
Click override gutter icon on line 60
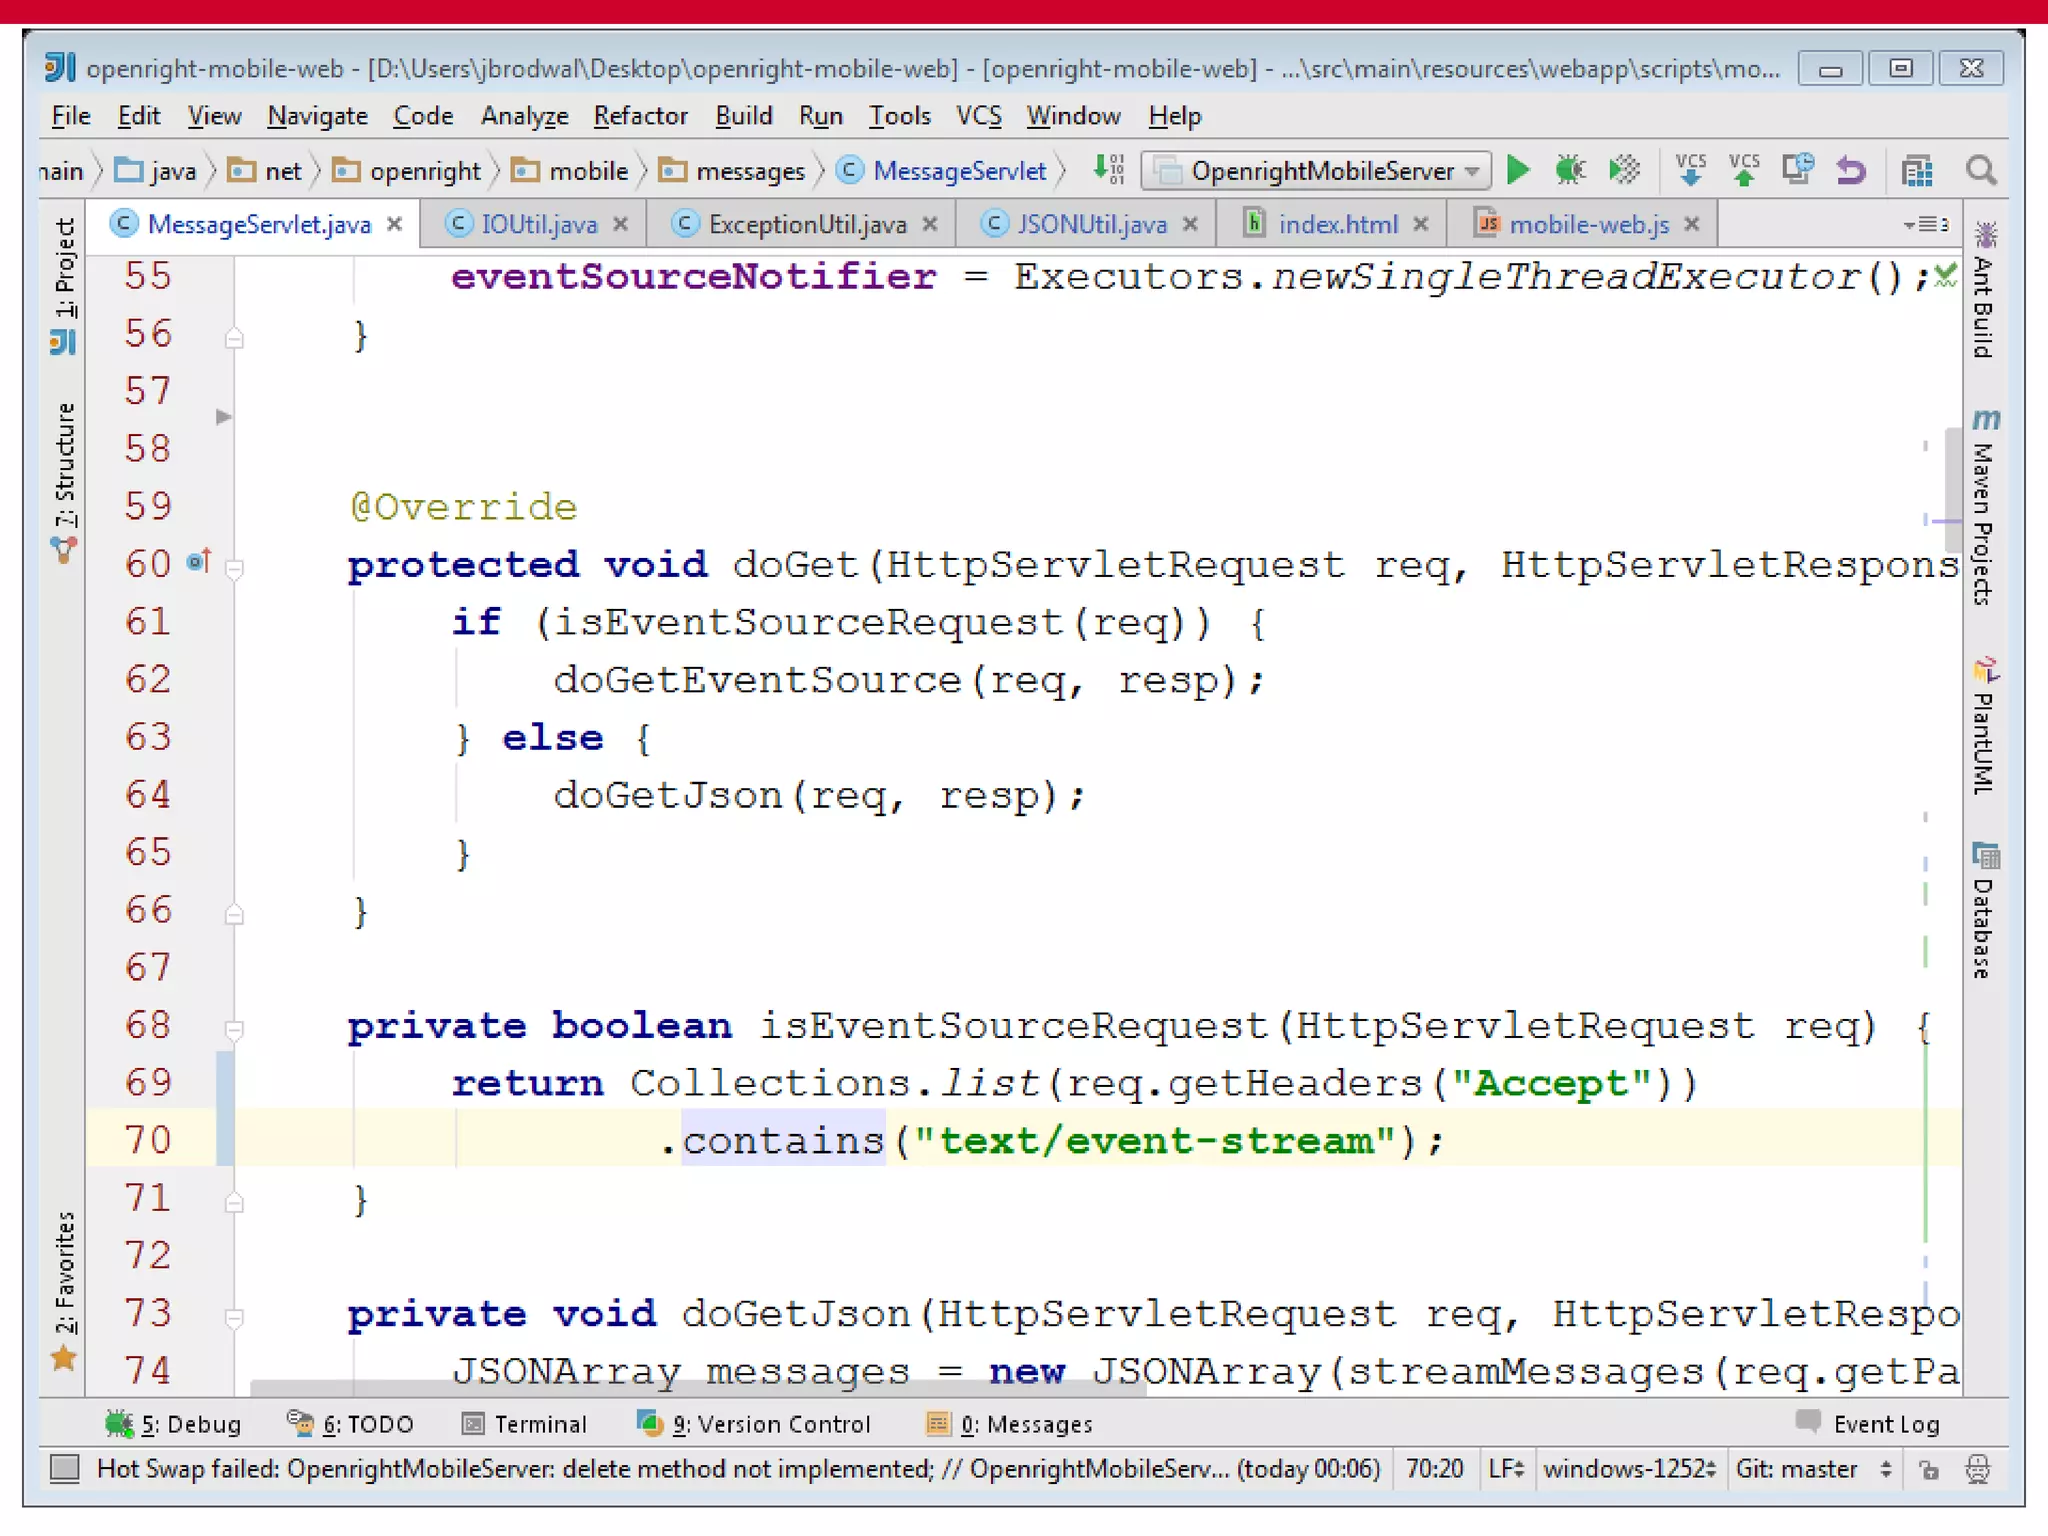click(x=198, y=562)
